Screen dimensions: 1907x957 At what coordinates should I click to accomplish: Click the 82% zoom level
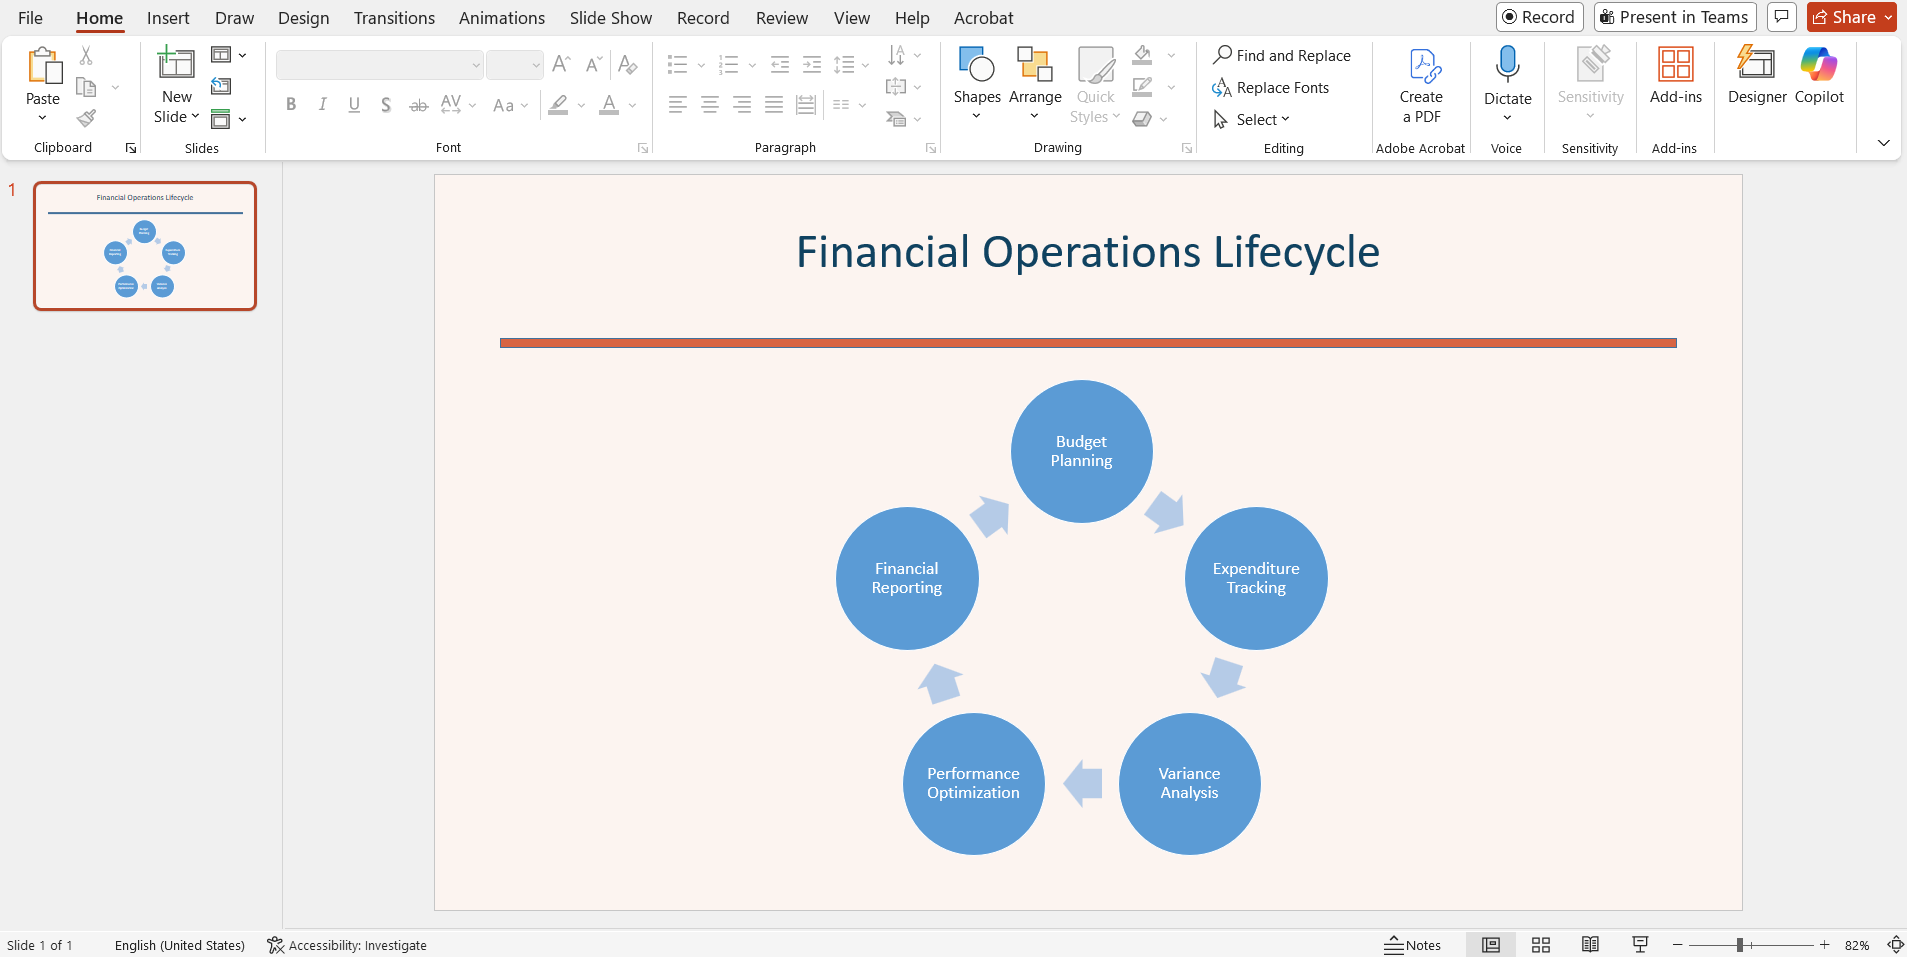[1857, 945]
